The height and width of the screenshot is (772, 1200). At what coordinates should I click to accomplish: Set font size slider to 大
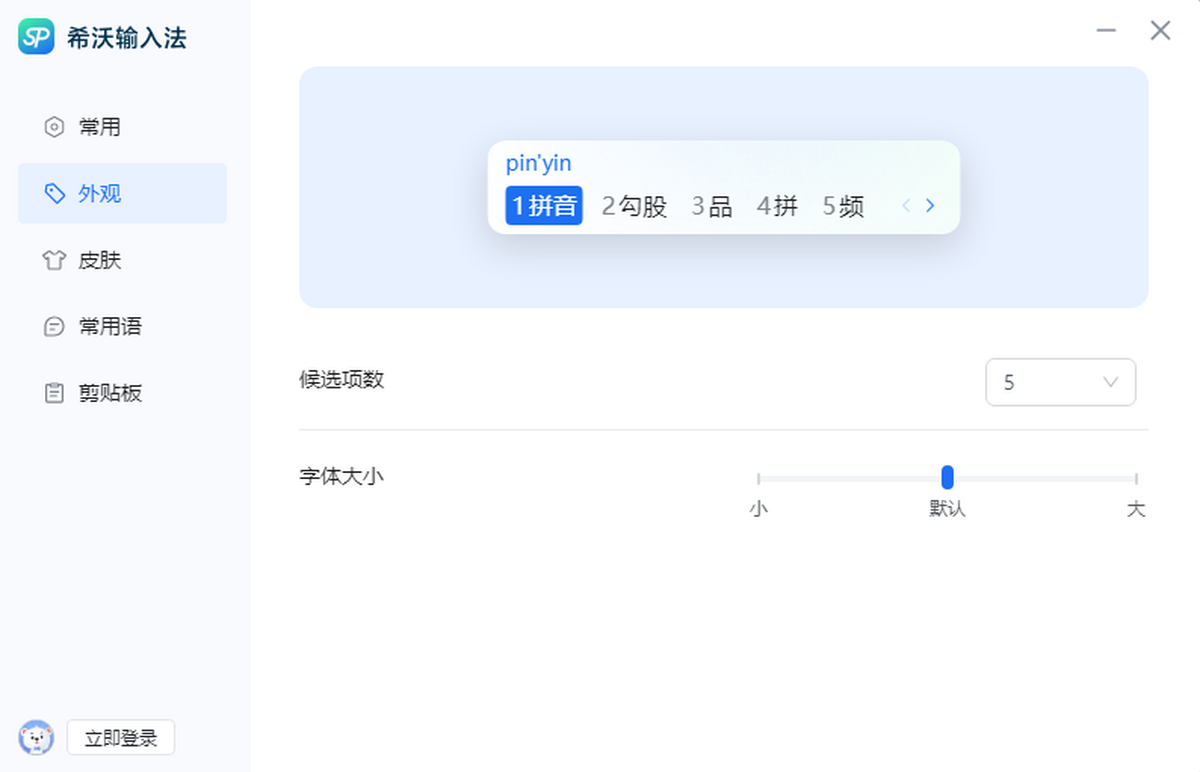1136,479
